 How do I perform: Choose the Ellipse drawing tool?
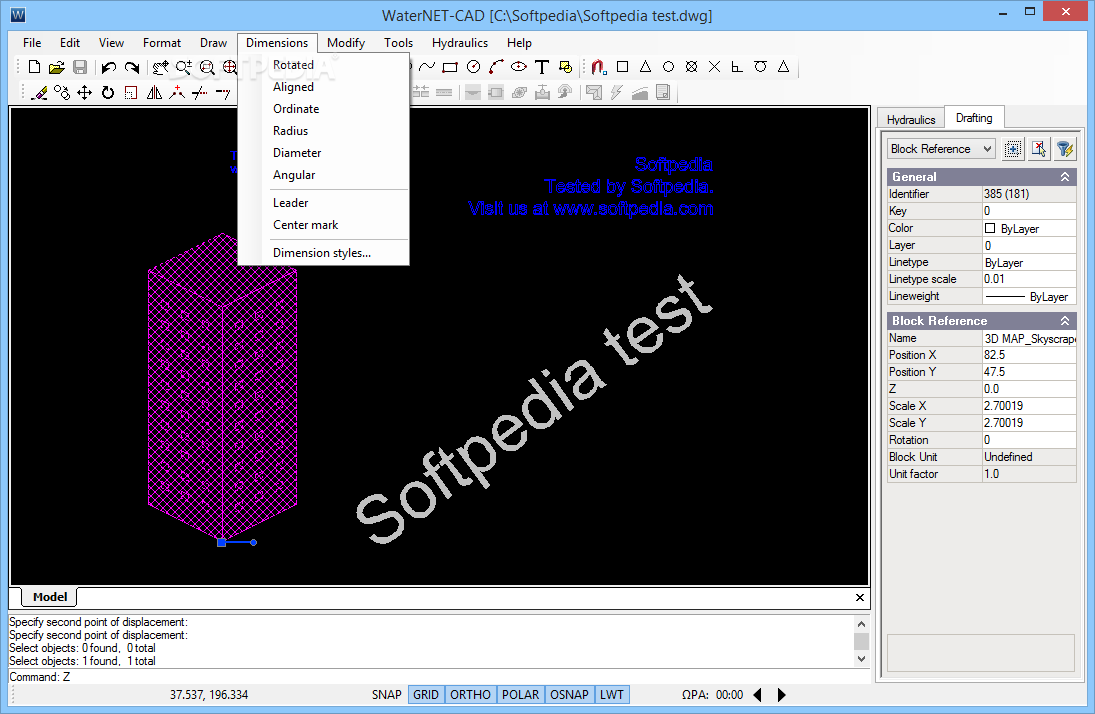(x=519, y=67)
